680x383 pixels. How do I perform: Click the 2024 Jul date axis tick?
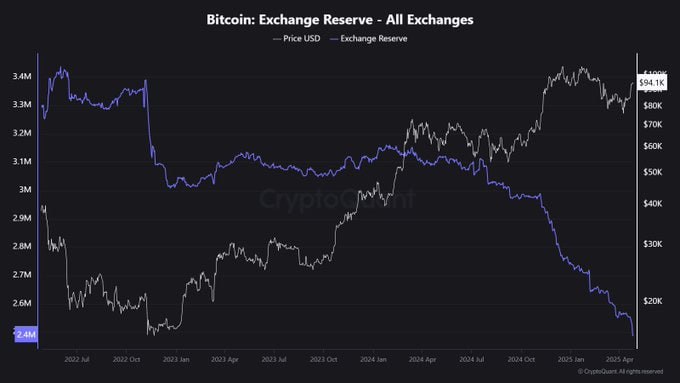(472, 360)
